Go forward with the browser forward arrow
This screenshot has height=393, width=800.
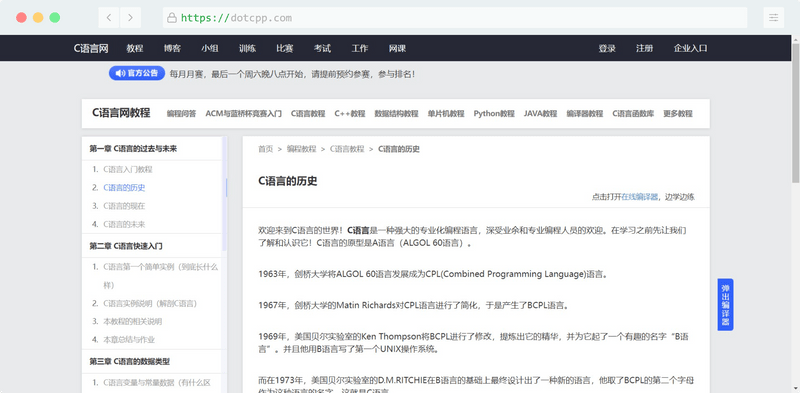[131, 18]
